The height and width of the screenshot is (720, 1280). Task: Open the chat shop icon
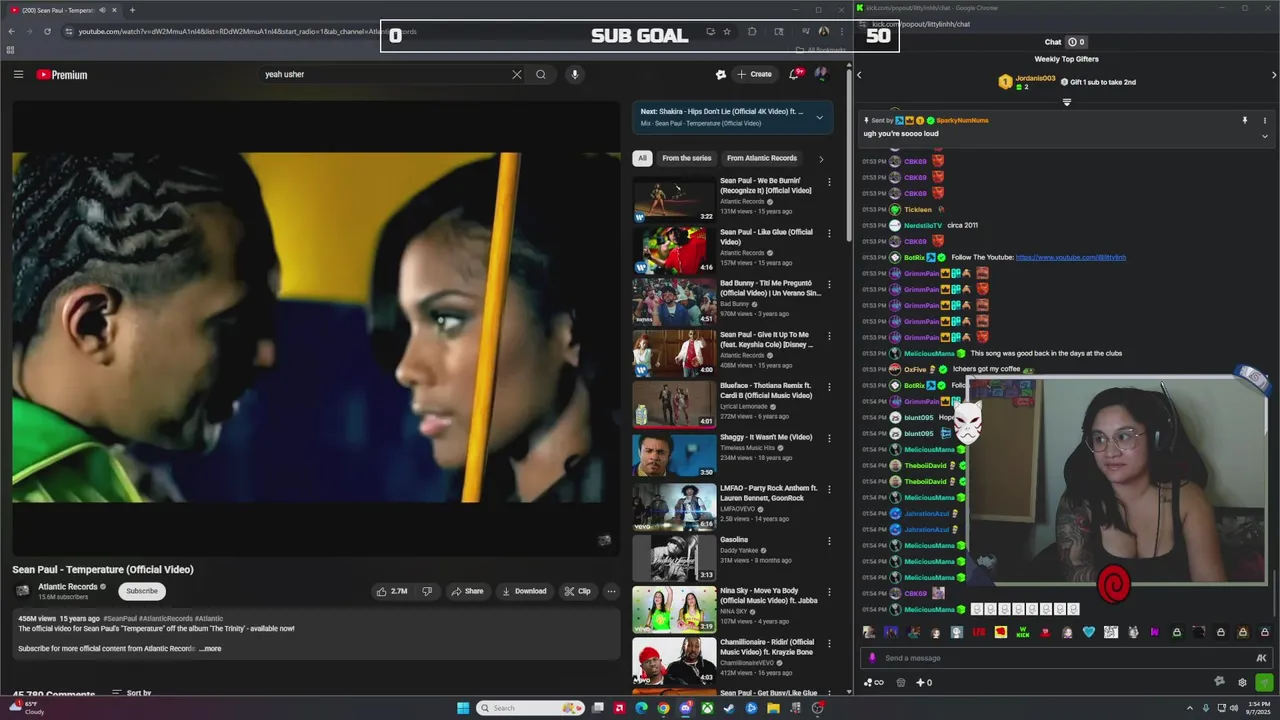[900, 683]
